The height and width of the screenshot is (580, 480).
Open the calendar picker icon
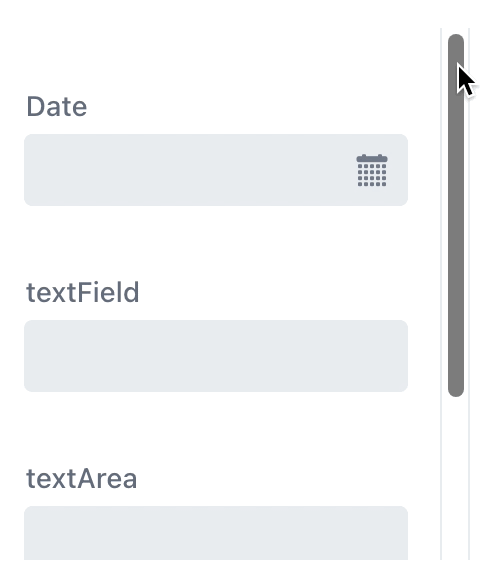pos(372,171)
